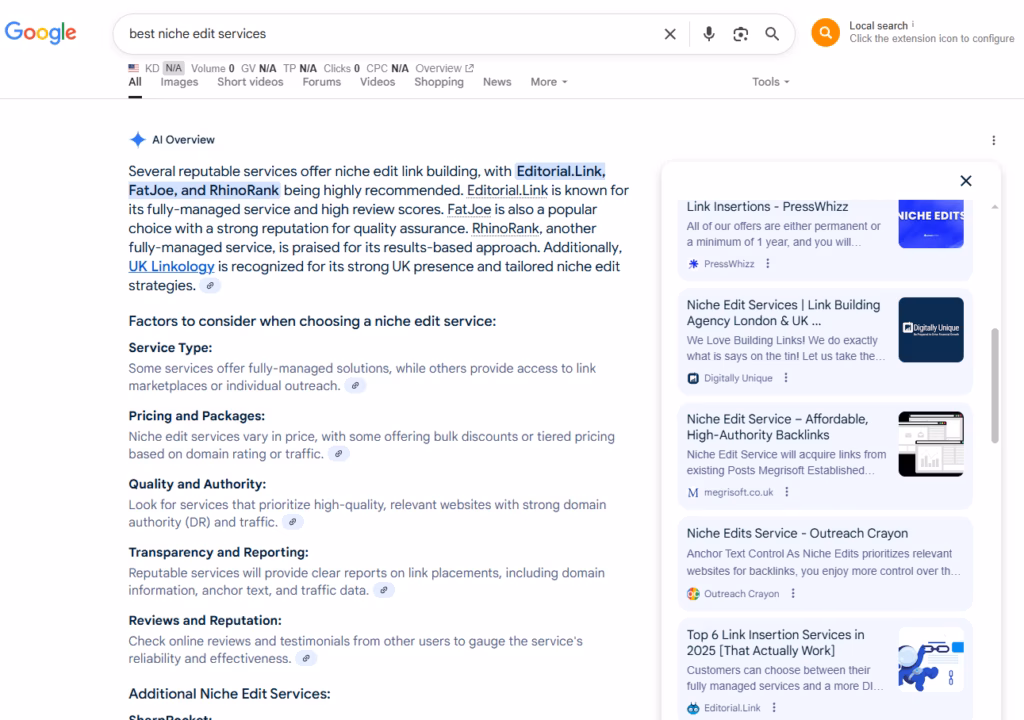Open the Tools dropdown
This screenshot has width=1024, height=720.
tap(771, 82)
